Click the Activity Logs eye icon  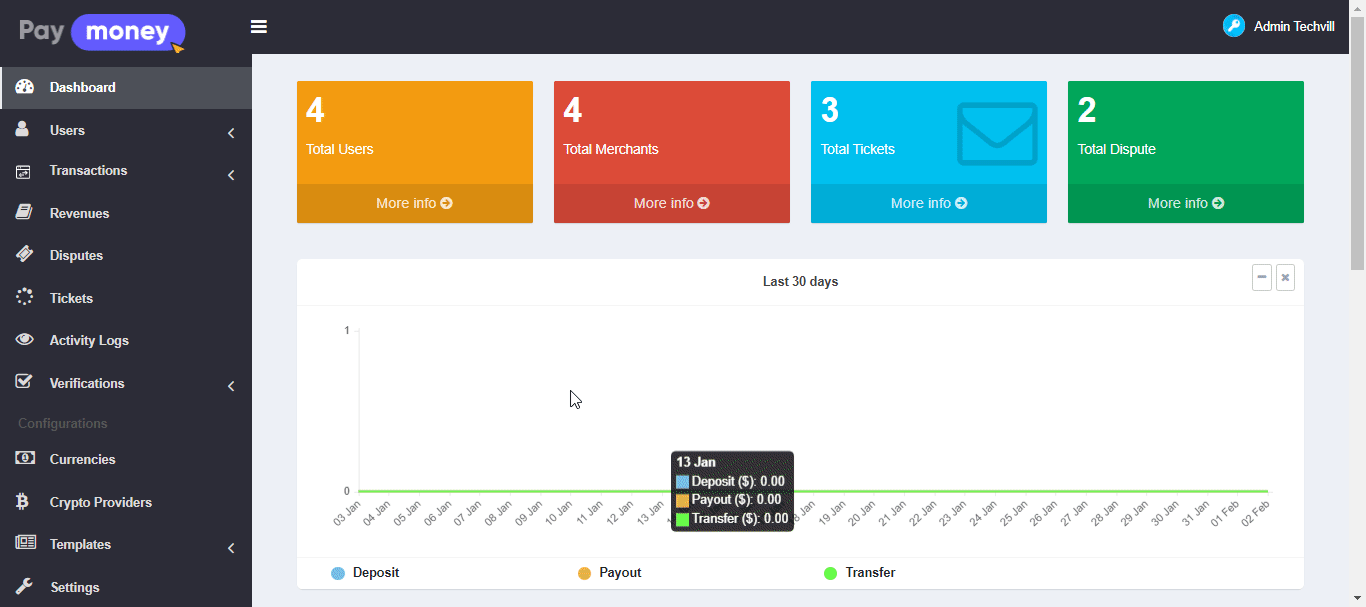(25, 340)
